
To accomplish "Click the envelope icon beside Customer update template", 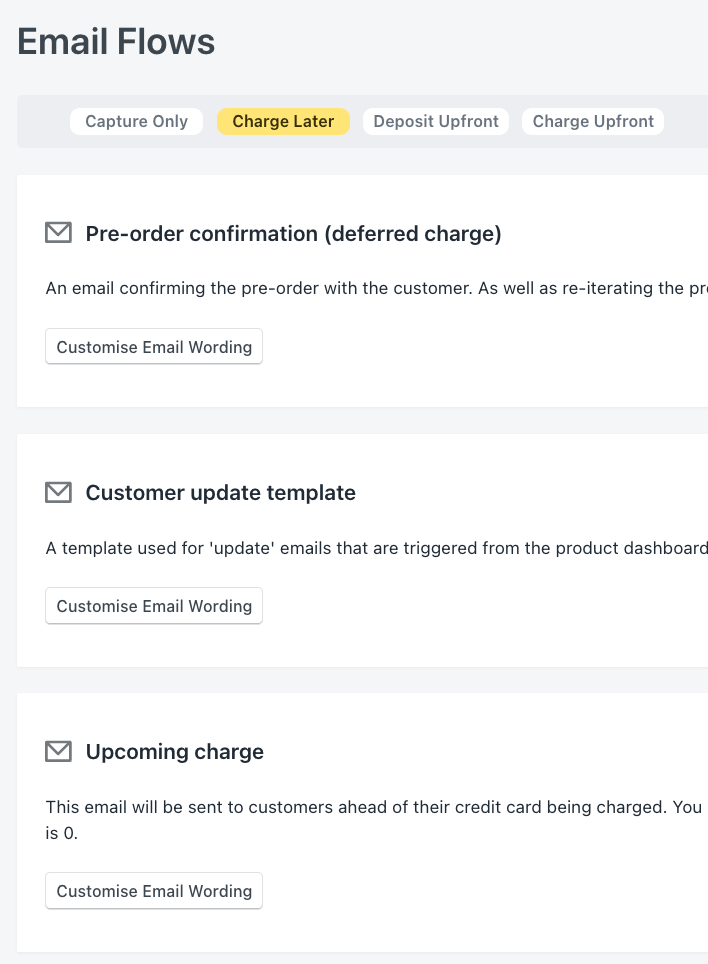I will (59, 492).
